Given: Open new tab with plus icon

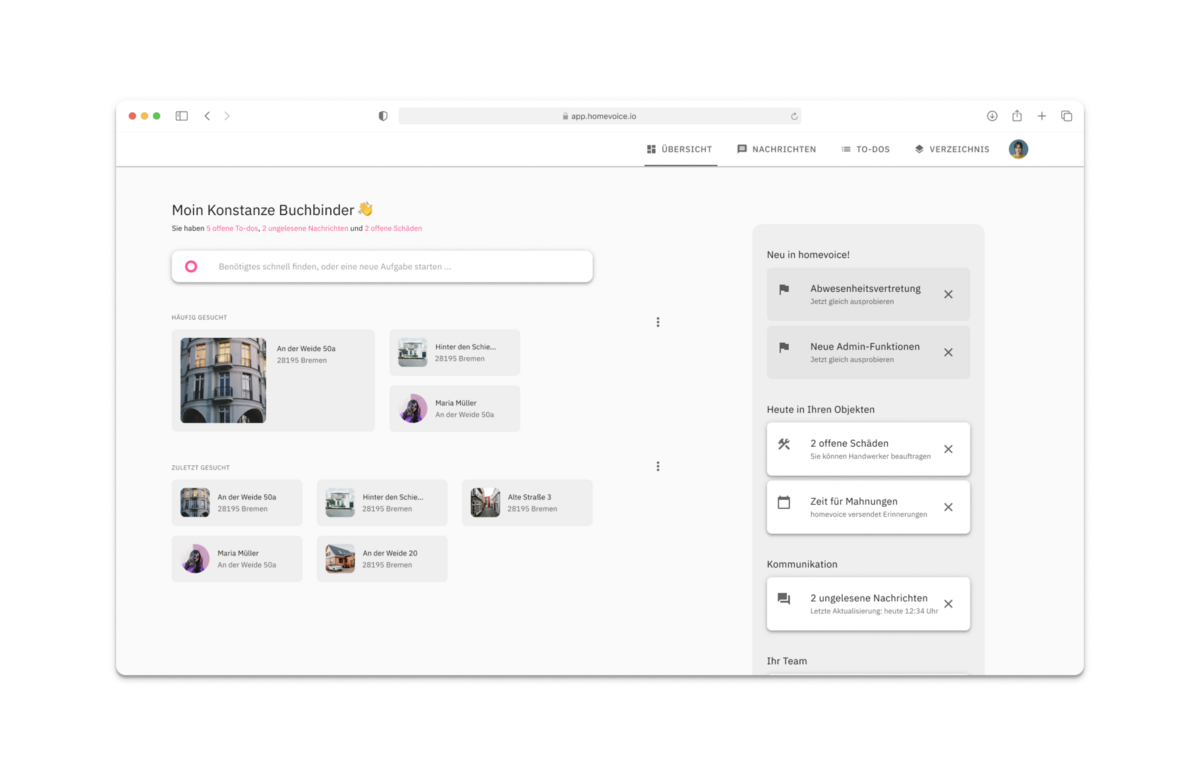Looking at the screenshot, I should coord(1041,116).
